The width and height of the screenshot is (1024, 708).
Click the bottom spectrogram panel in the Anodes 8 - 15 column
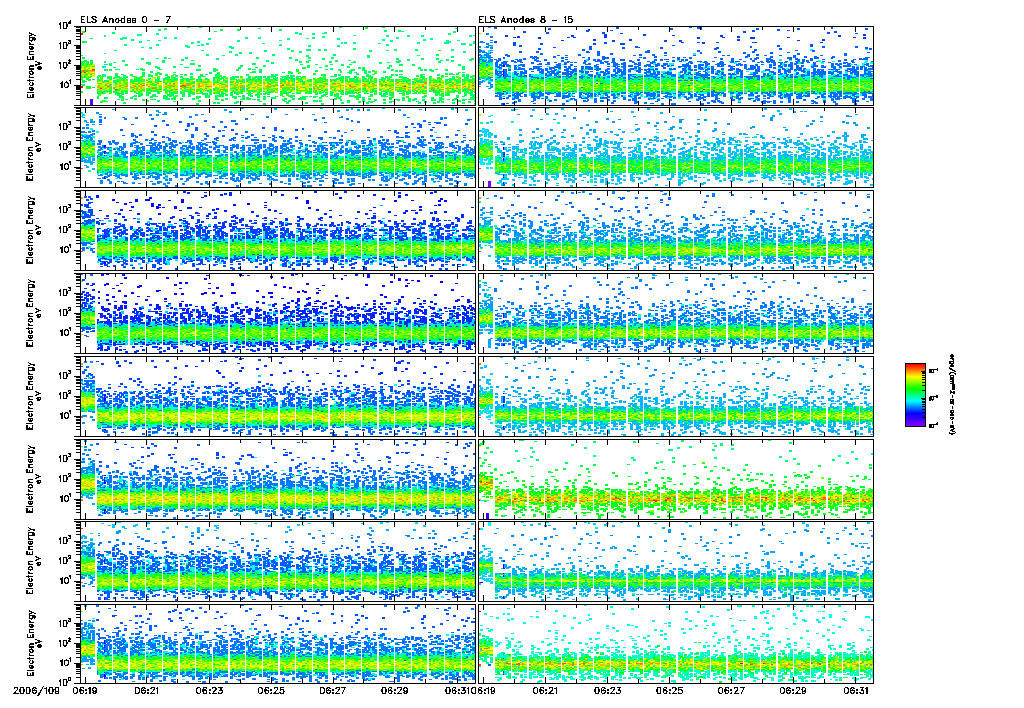tap(676, 643)
